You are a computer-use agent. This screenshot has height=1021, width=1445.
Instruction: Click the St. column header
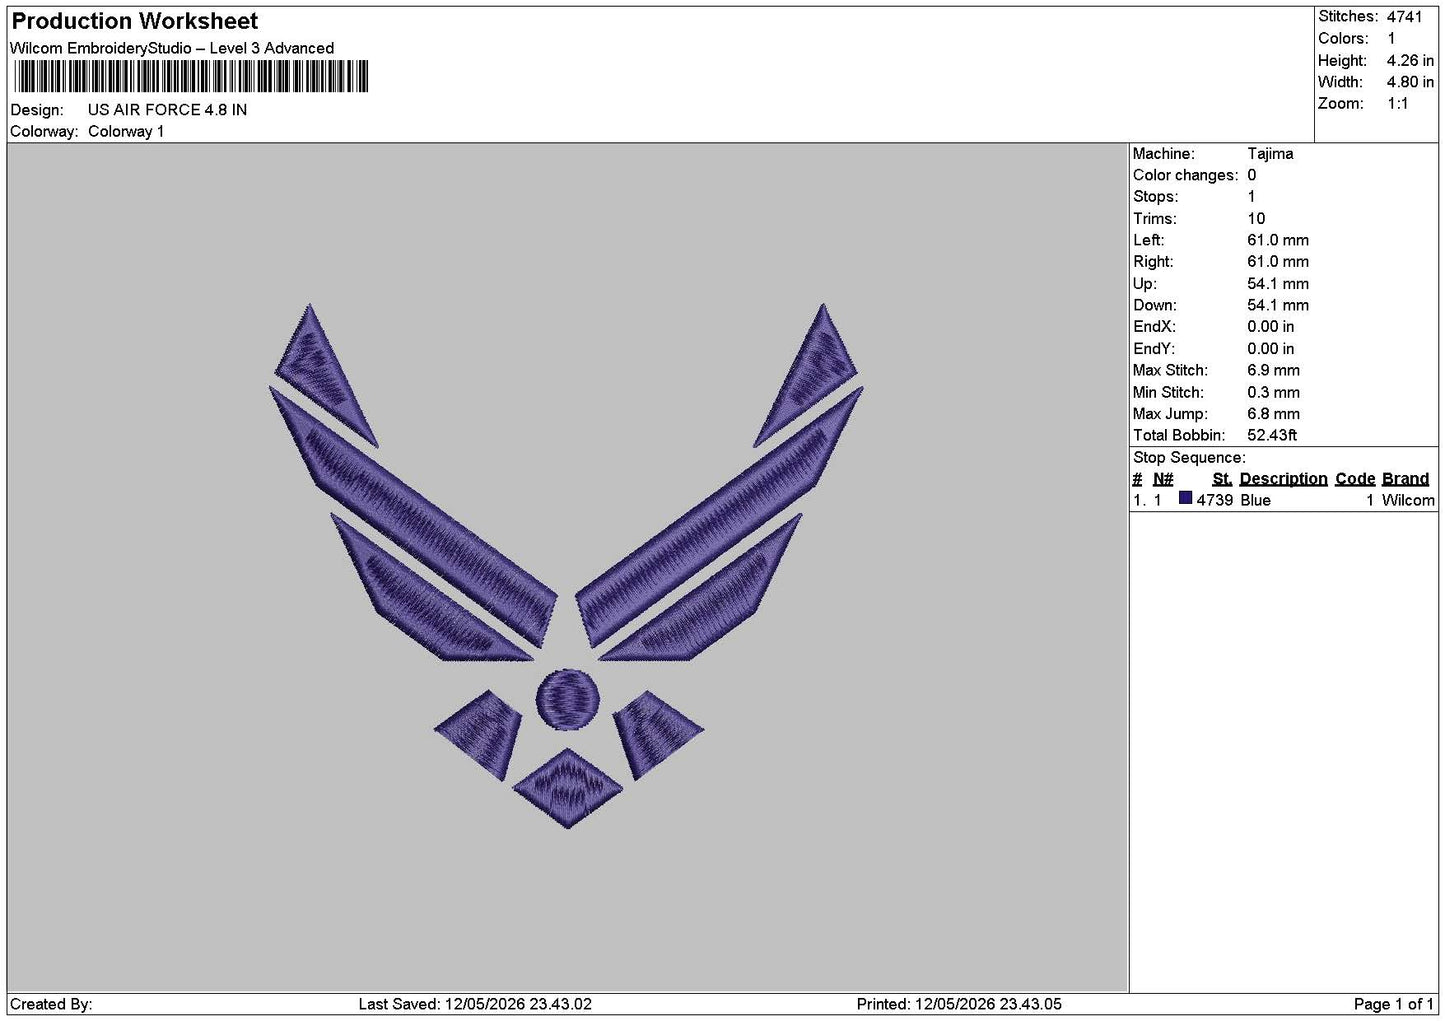(1222, 479)
